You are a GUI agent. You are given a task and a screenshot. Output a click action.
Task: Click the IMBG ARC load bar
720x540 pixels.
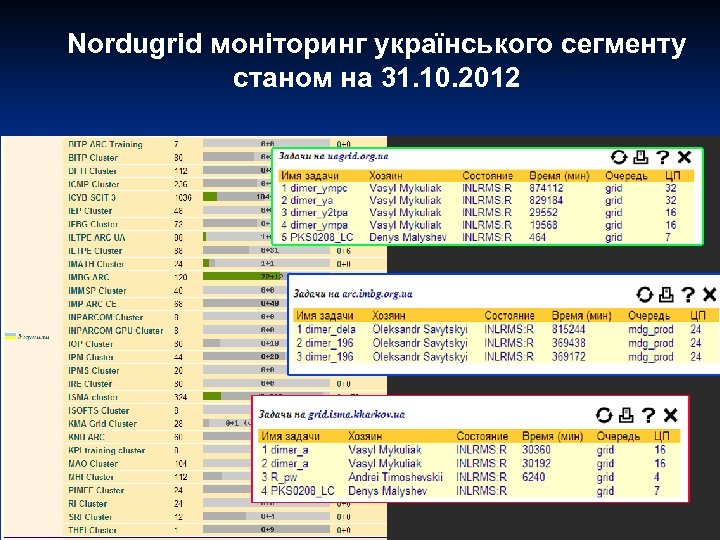(244, 277)
